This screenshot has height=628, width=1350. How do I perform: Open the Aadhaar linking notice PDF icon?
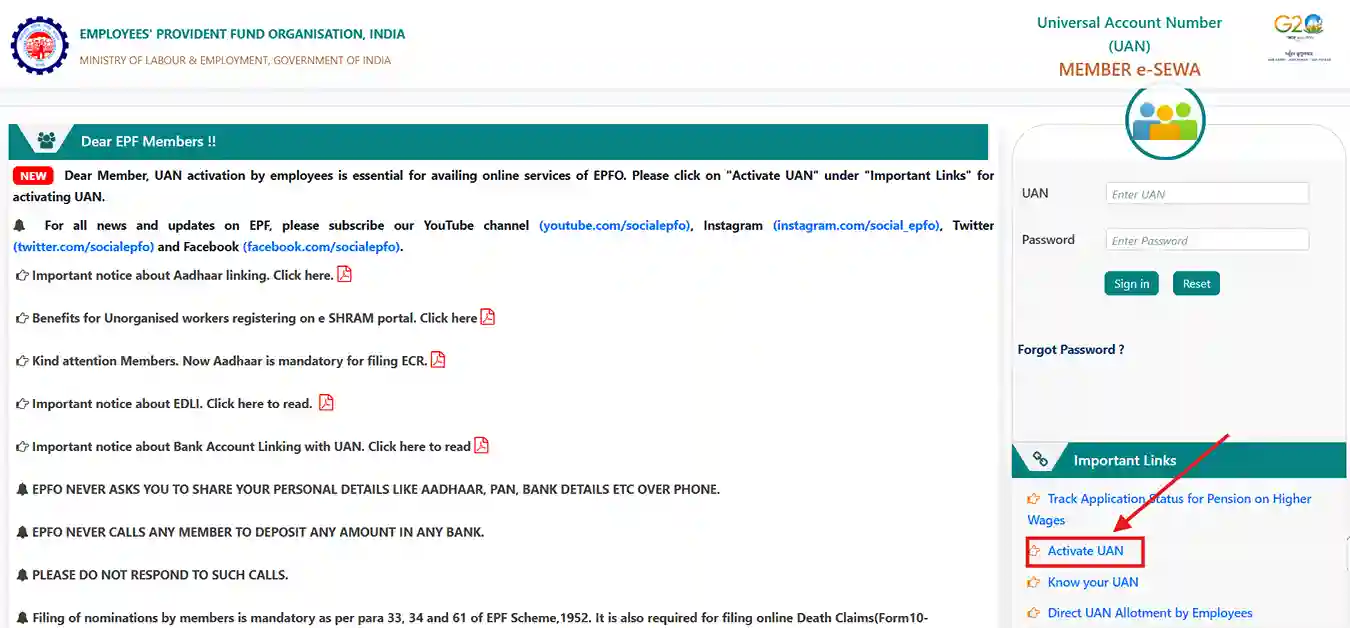click(x=344, y=274)
